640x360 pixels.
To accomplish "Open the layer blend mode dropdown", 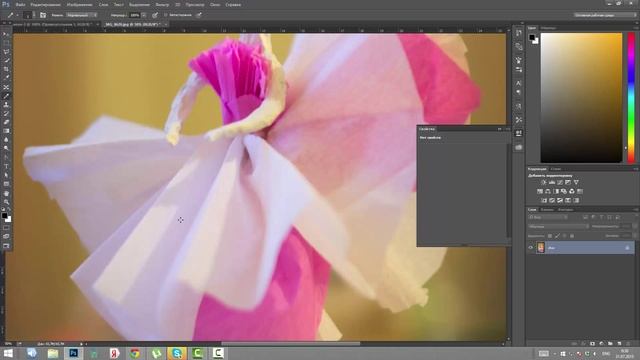I will pos(558,227).
